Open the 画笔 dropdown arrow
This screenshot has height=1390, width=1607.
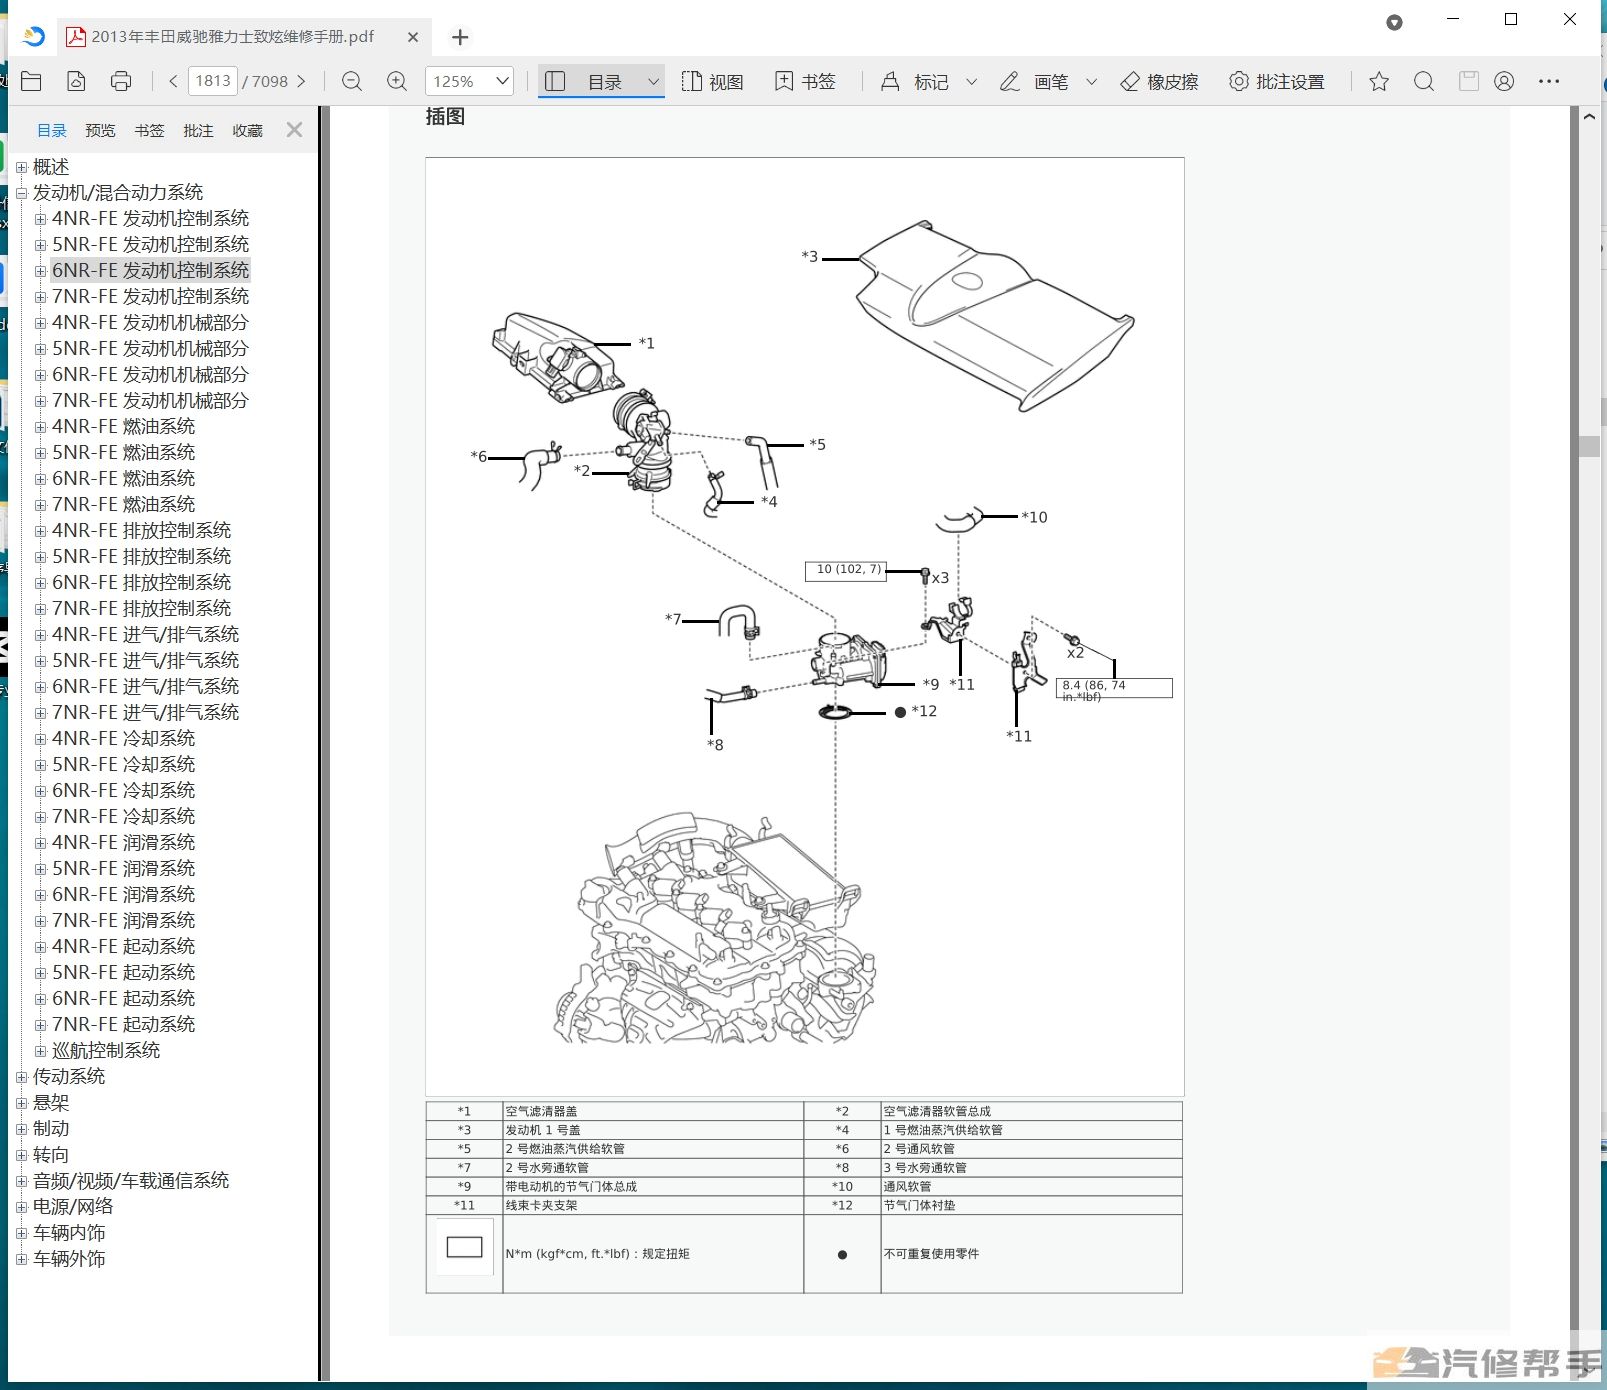pos(1091,82)
